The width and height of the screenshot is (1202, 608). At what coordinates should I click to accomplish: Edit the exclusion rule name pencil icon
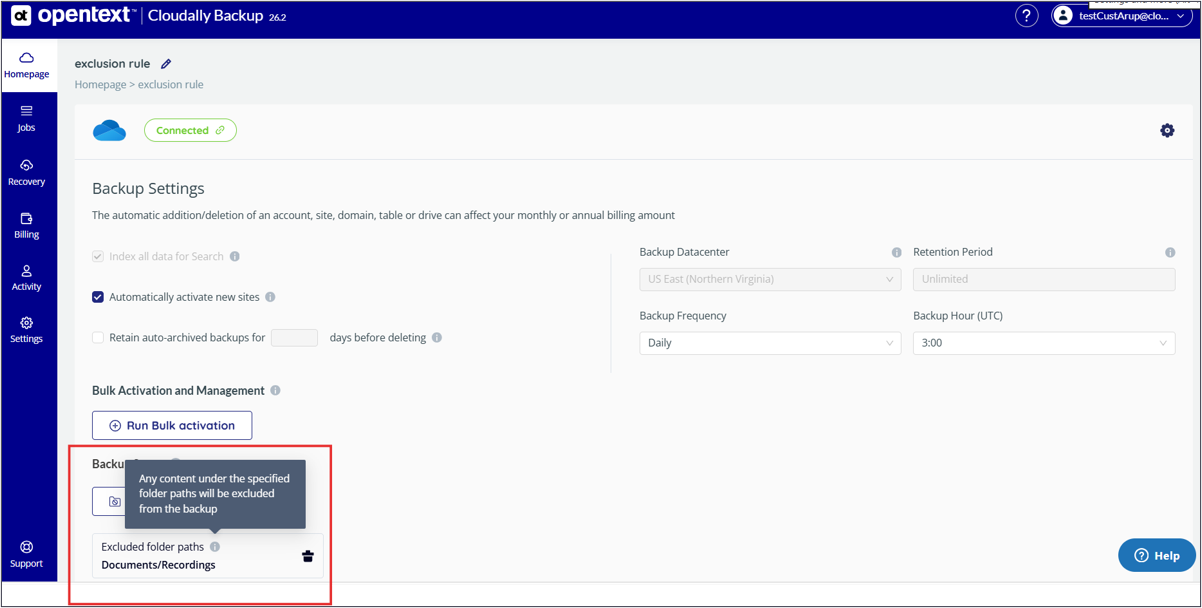tap(166, 64)
